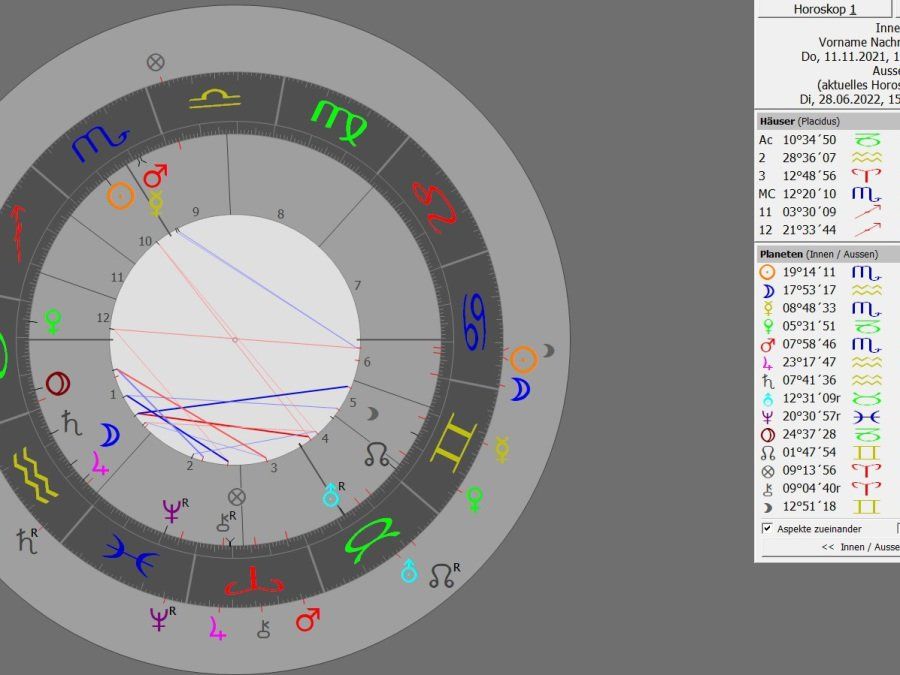Click the outer cyan Uranus glyph below Taurus
Viewport: 900px width, 675px height.
(x=409, y=571)
